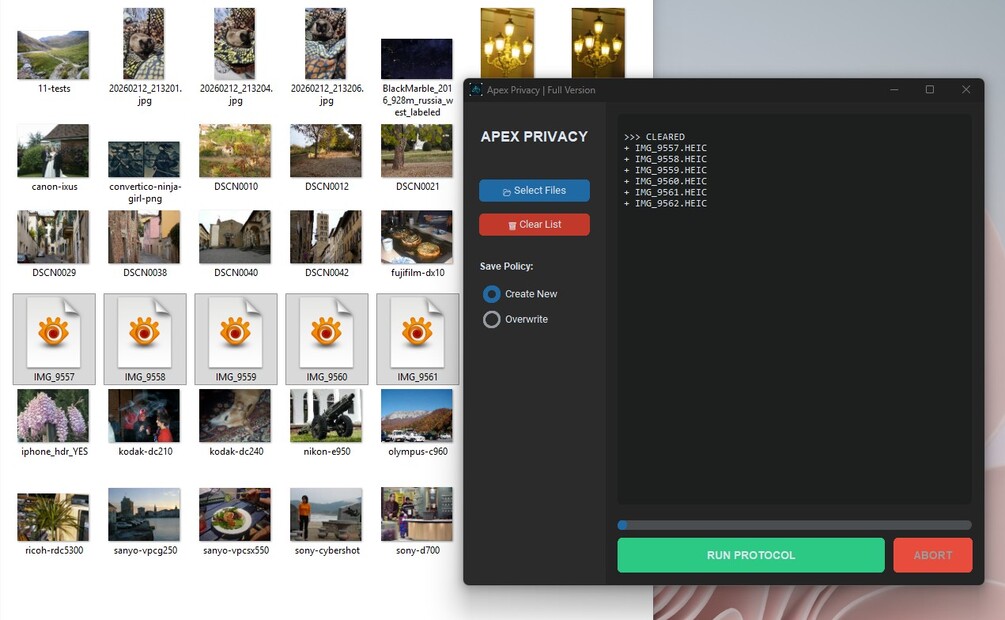1005x620 pixels.
Task: Select the olympus-c960 photo
Action: pyautogui.click(x=417, y=415)
